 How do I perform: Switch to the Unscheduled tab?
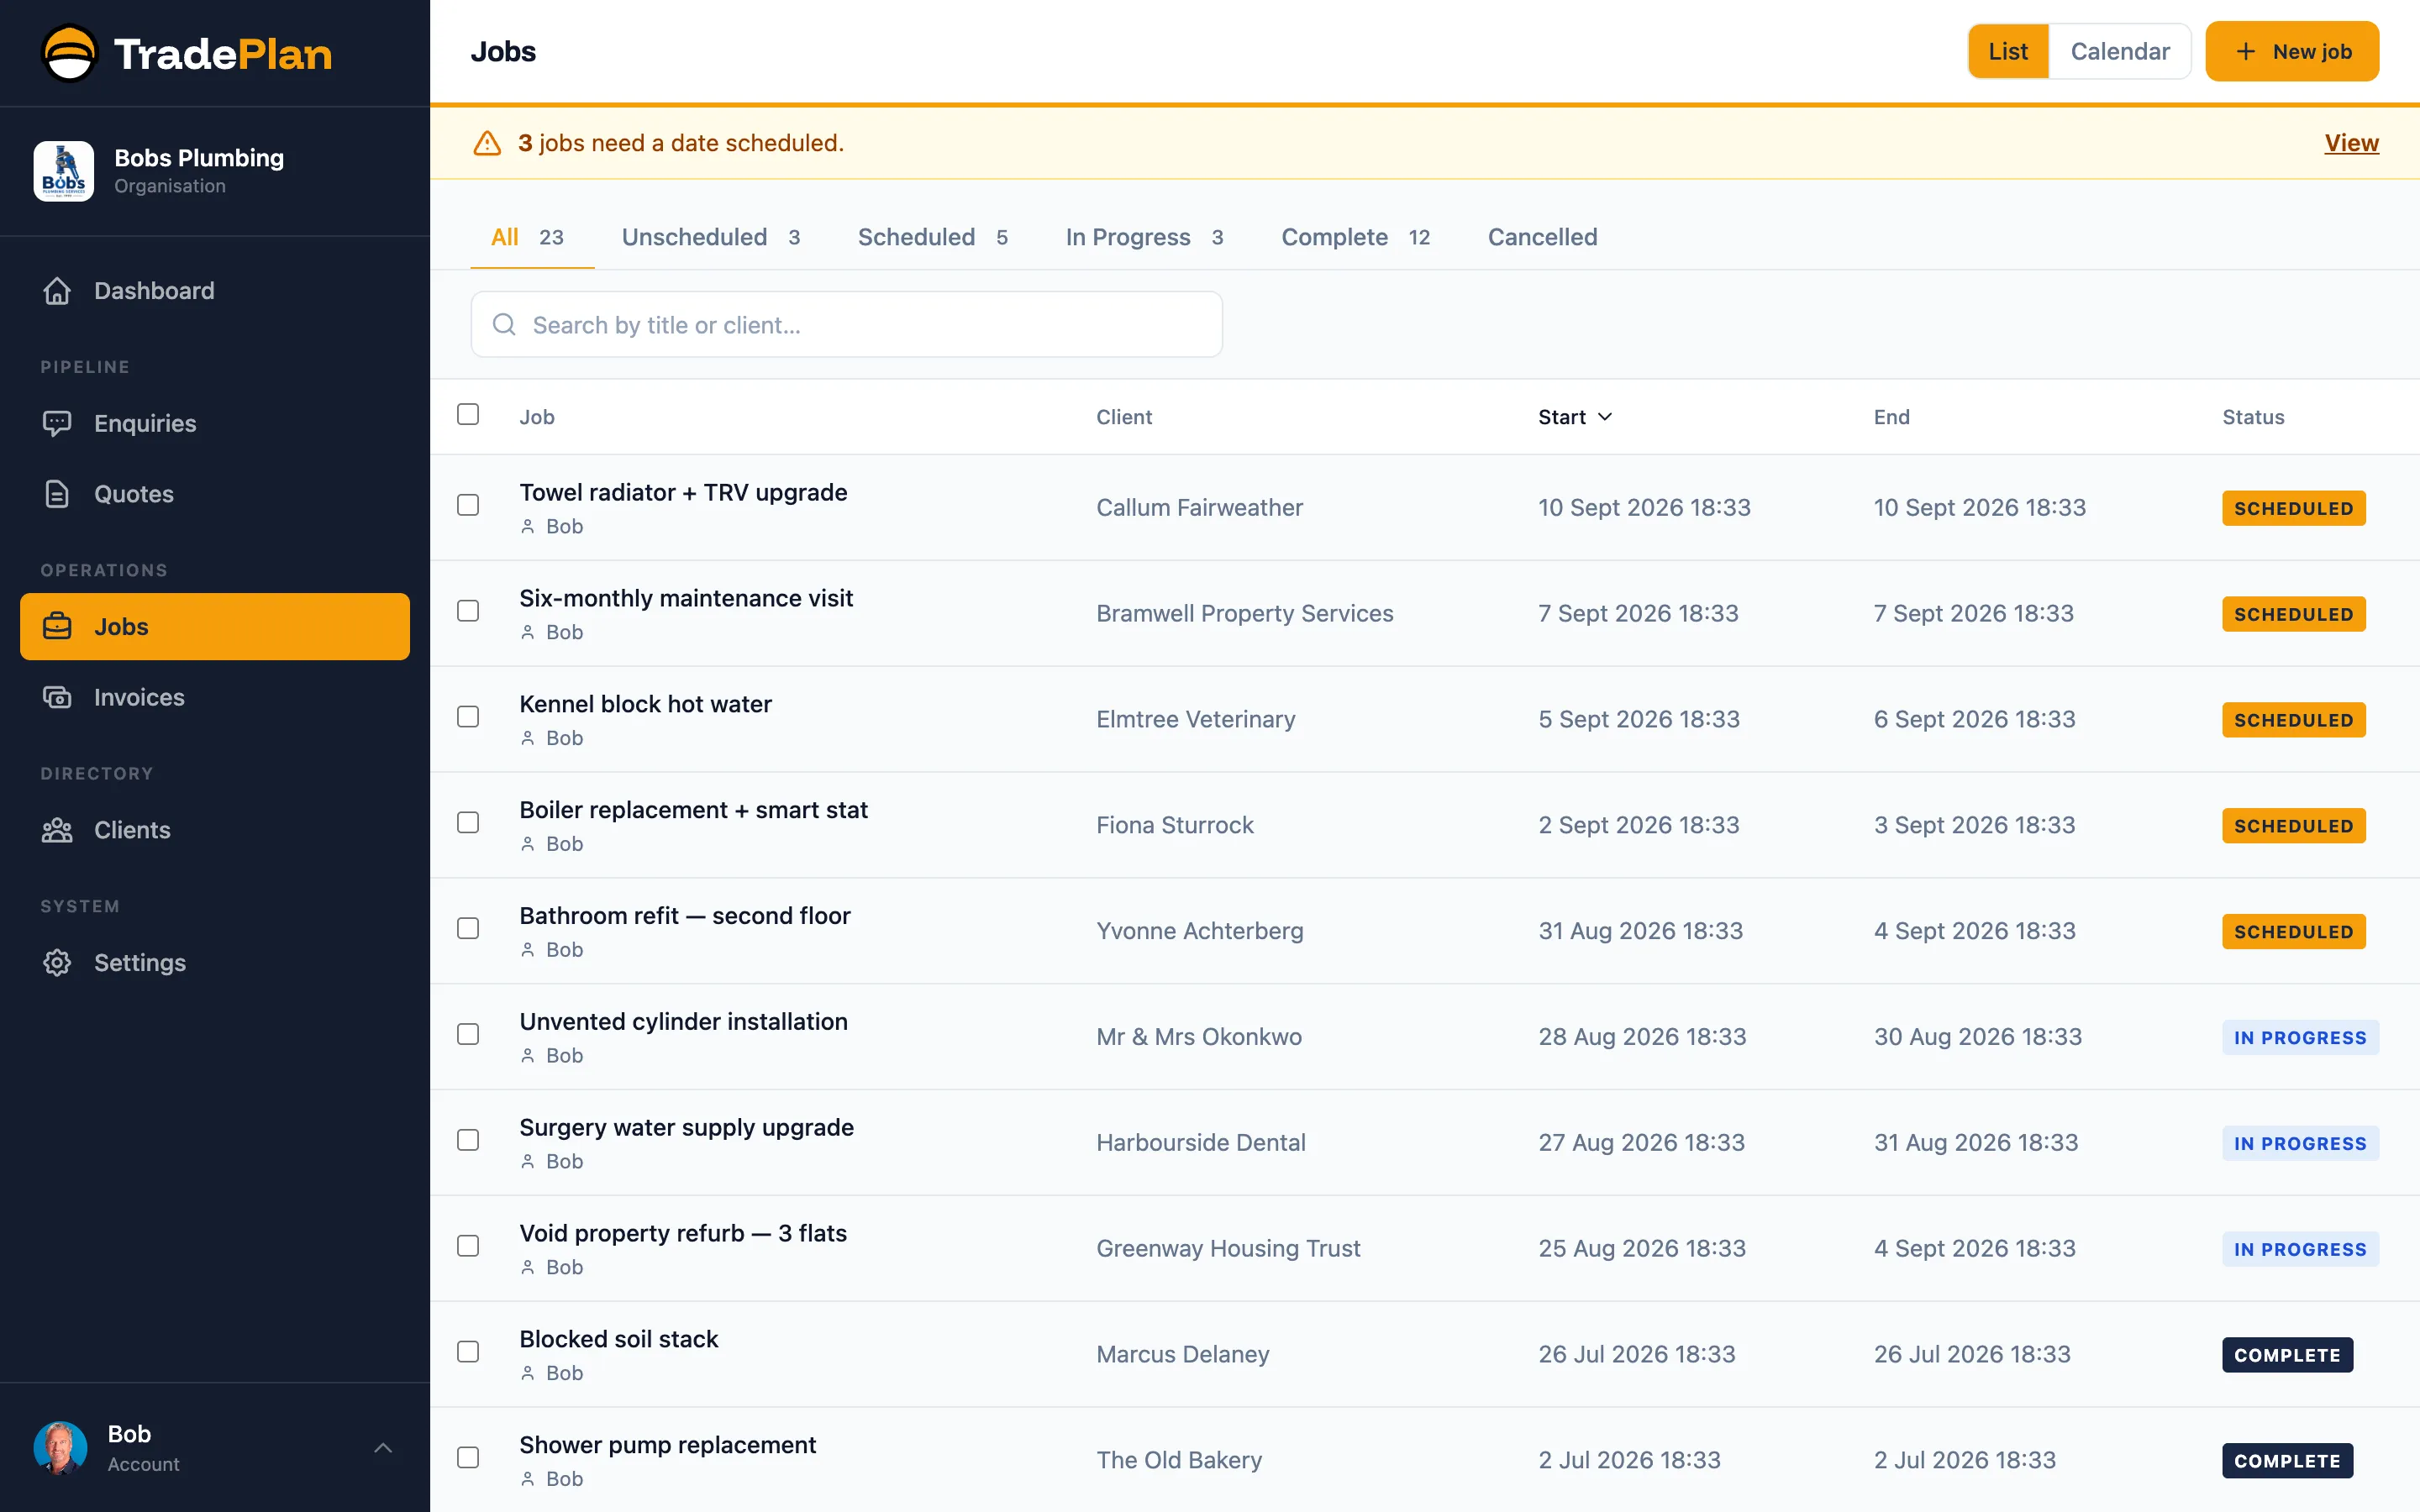711,237
